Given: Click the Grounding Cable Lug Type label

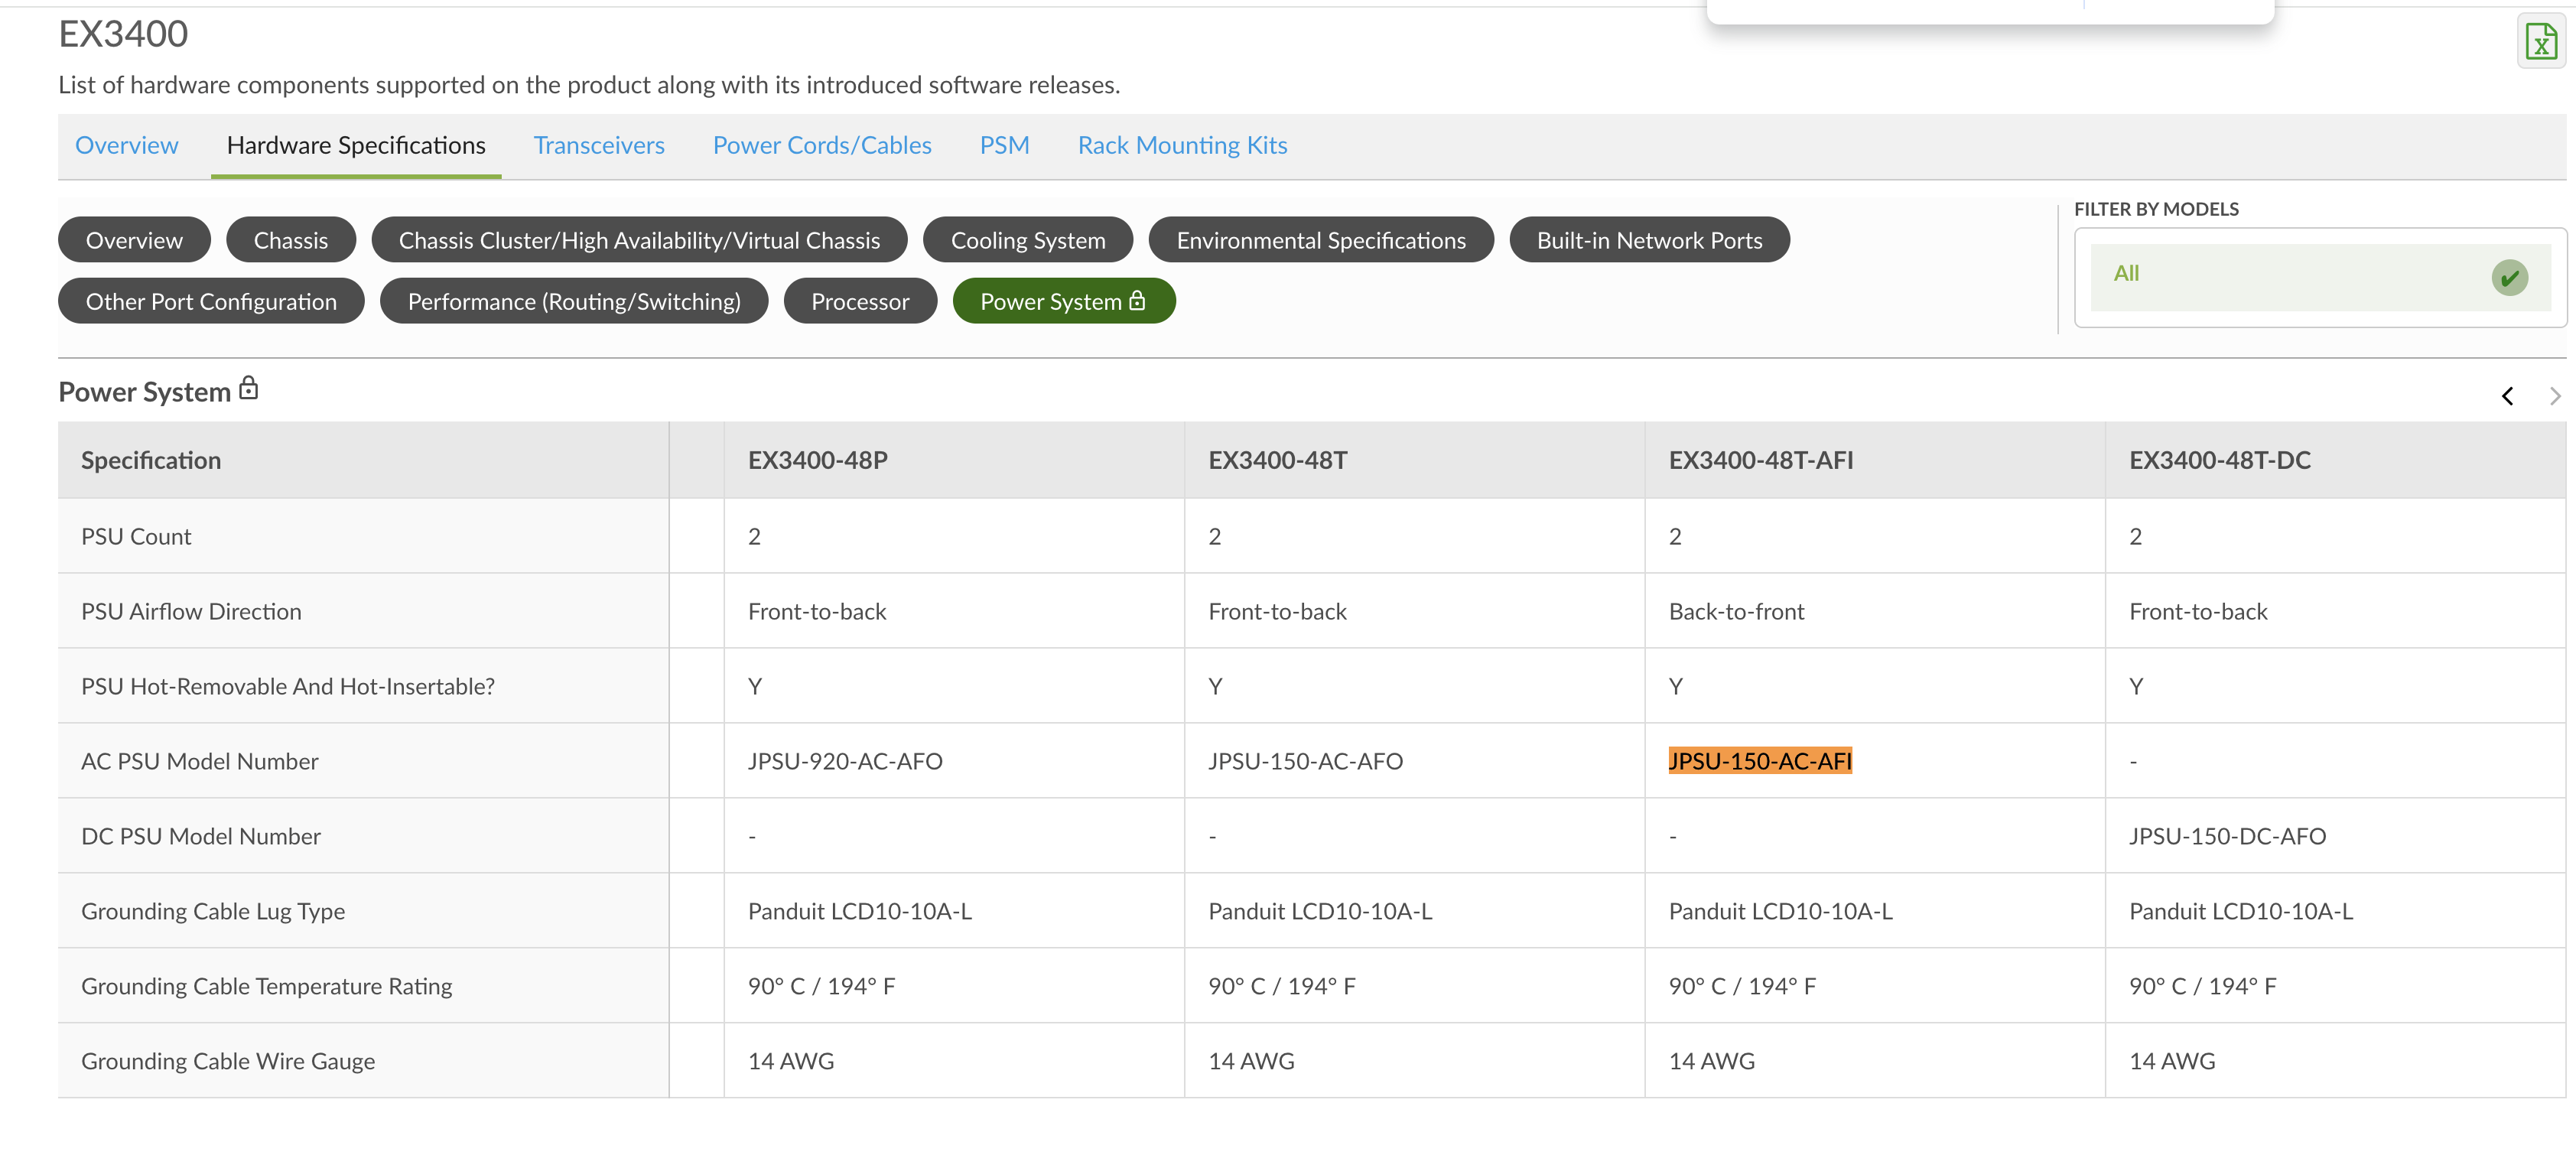Looking at the screenshot, I should pos(213,911).
